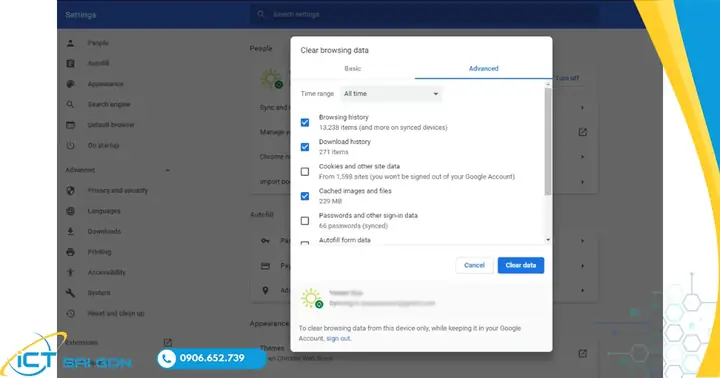
Task: Click the sun avatar in dialog account area
Action: (312, 299)
